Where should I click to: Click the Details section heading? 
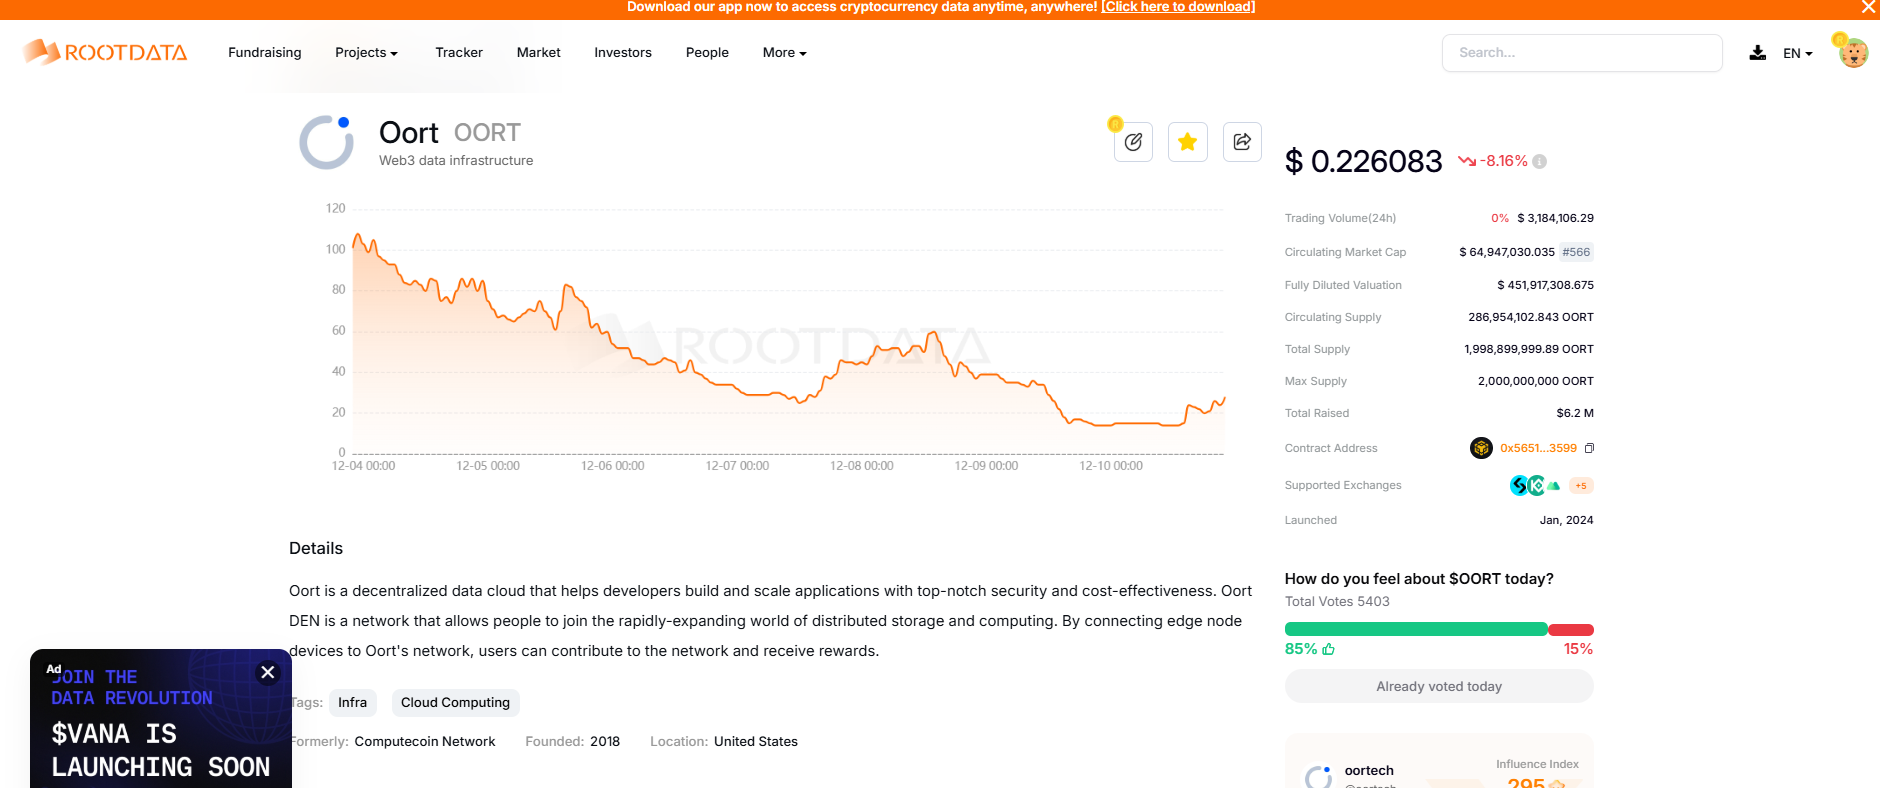[x=316, y=548]
